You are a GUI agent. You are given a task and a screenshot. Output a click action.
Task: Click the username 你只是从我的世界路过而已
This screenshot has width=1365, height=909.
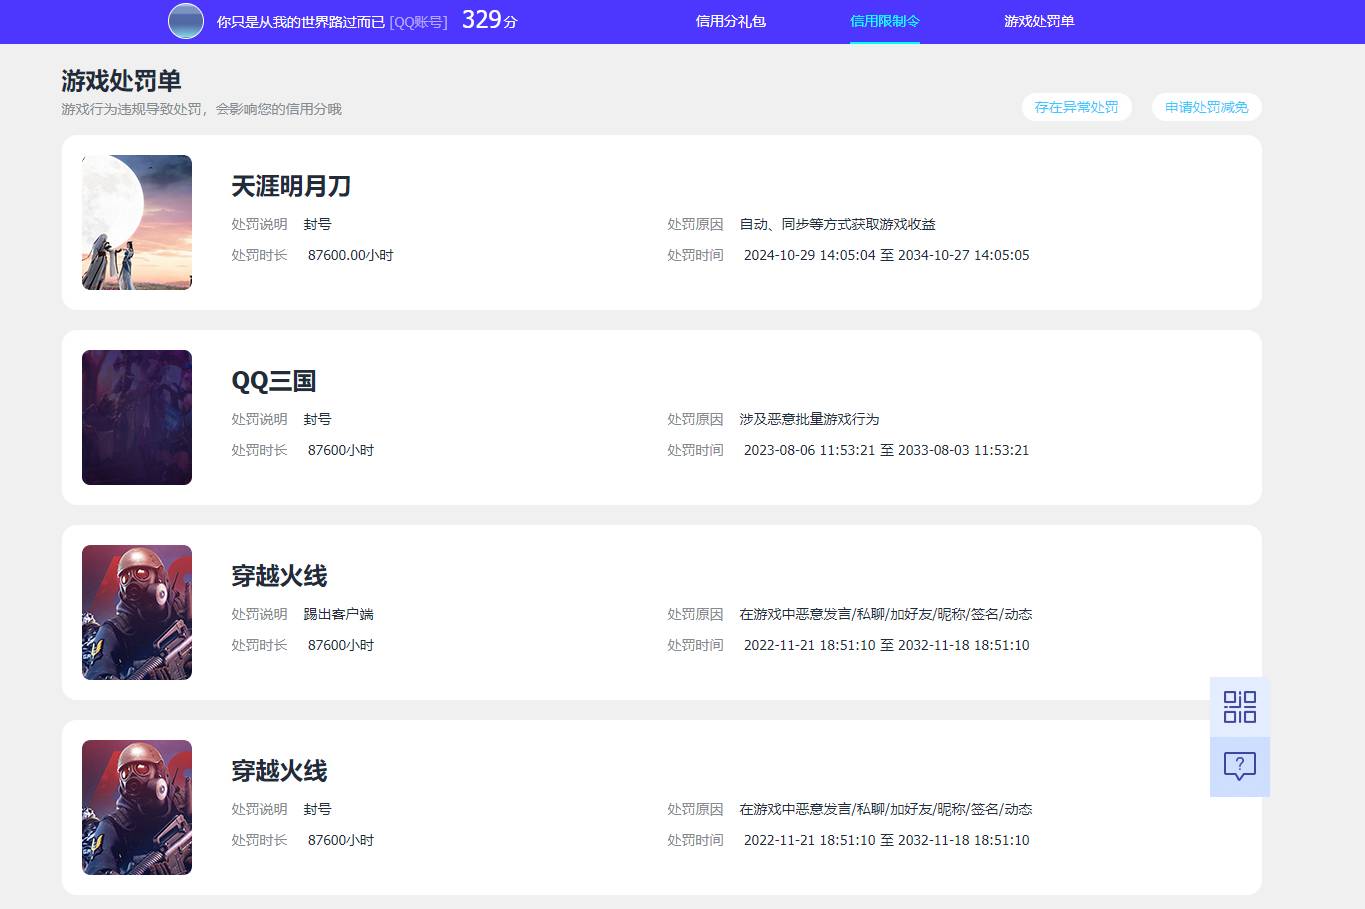(300, 21)
